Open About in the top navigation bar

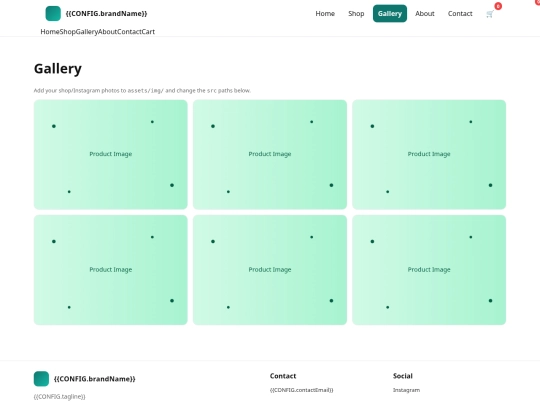425,13
